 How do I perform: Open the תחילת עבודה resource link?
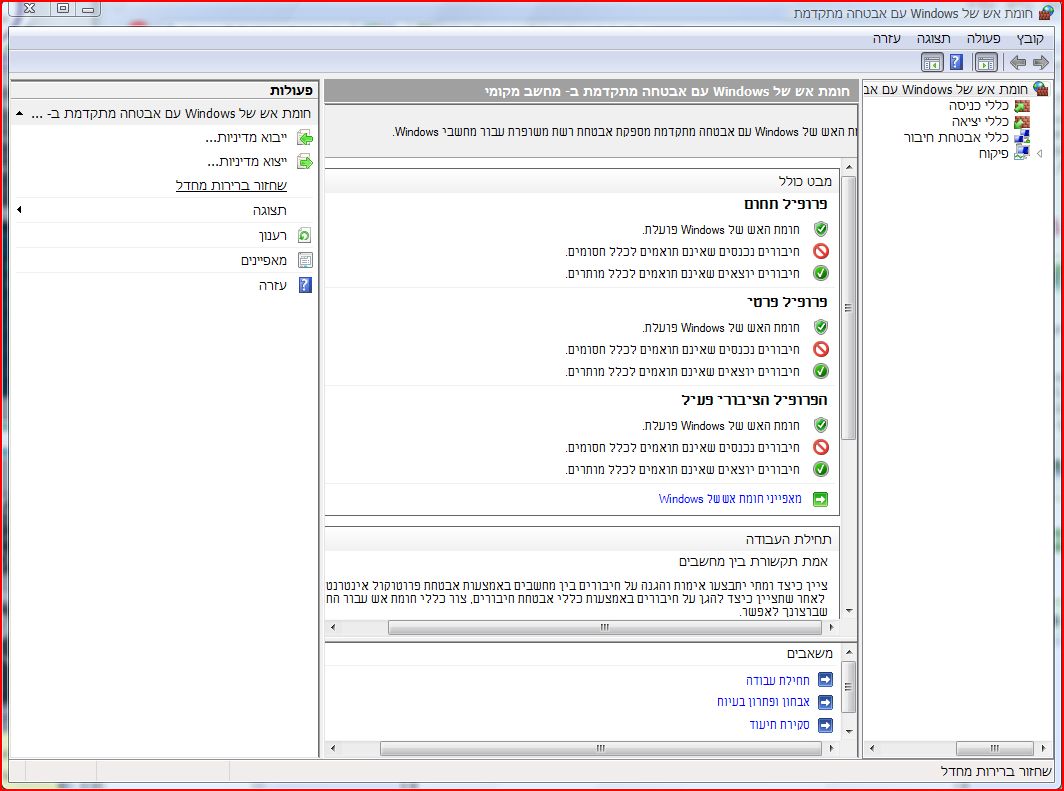778,680
